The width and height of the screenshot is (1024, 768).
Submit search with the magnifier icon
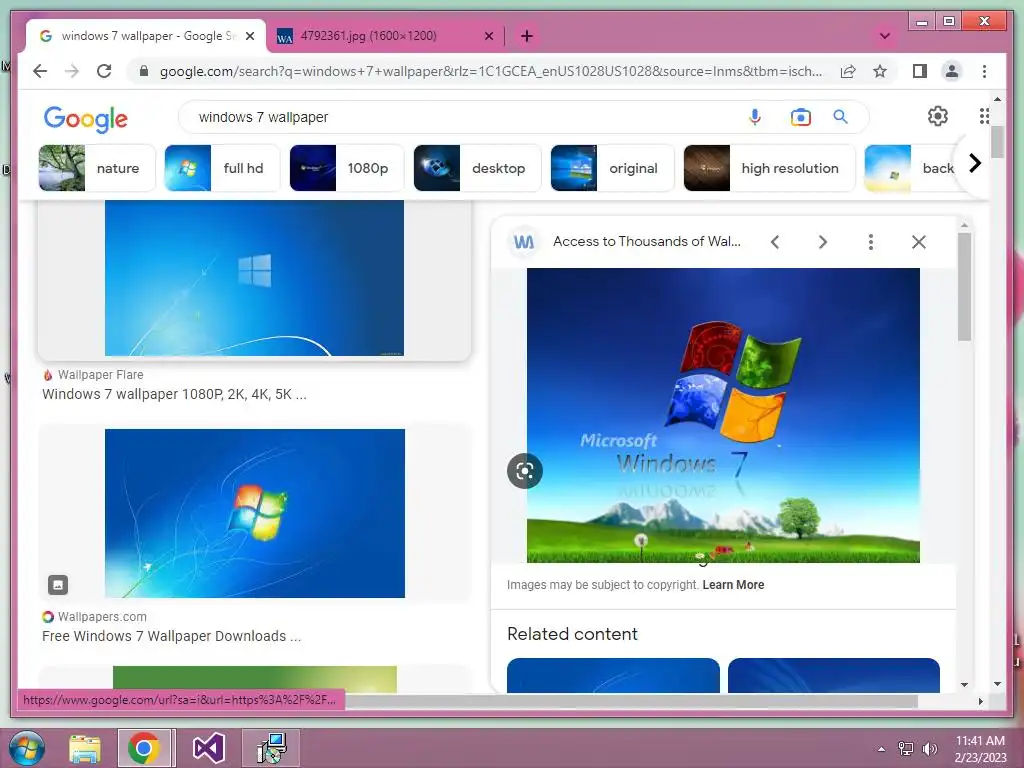click(x=840, y=117)
